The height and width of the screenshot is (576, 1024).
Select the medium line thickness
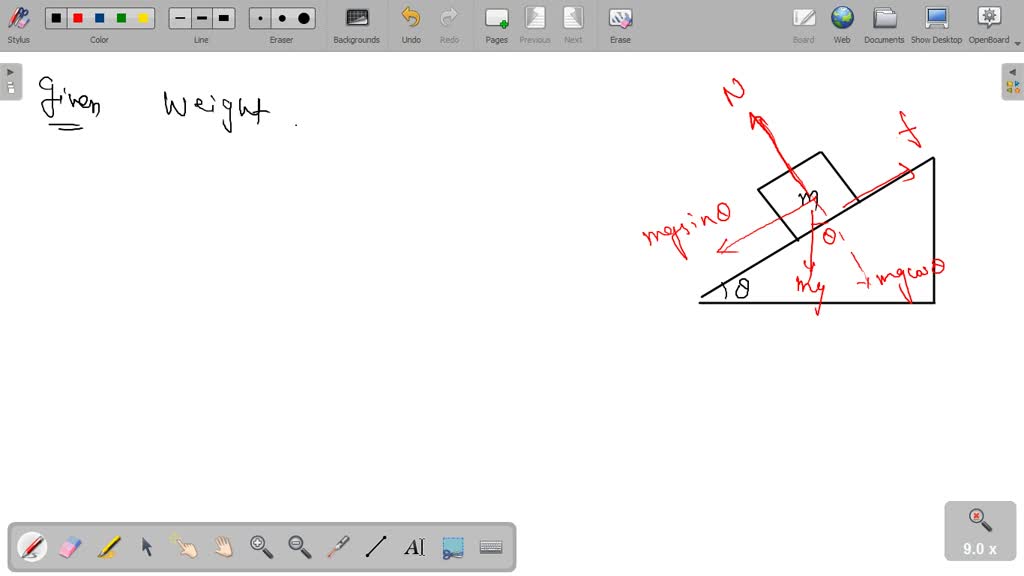coord(201,17)
